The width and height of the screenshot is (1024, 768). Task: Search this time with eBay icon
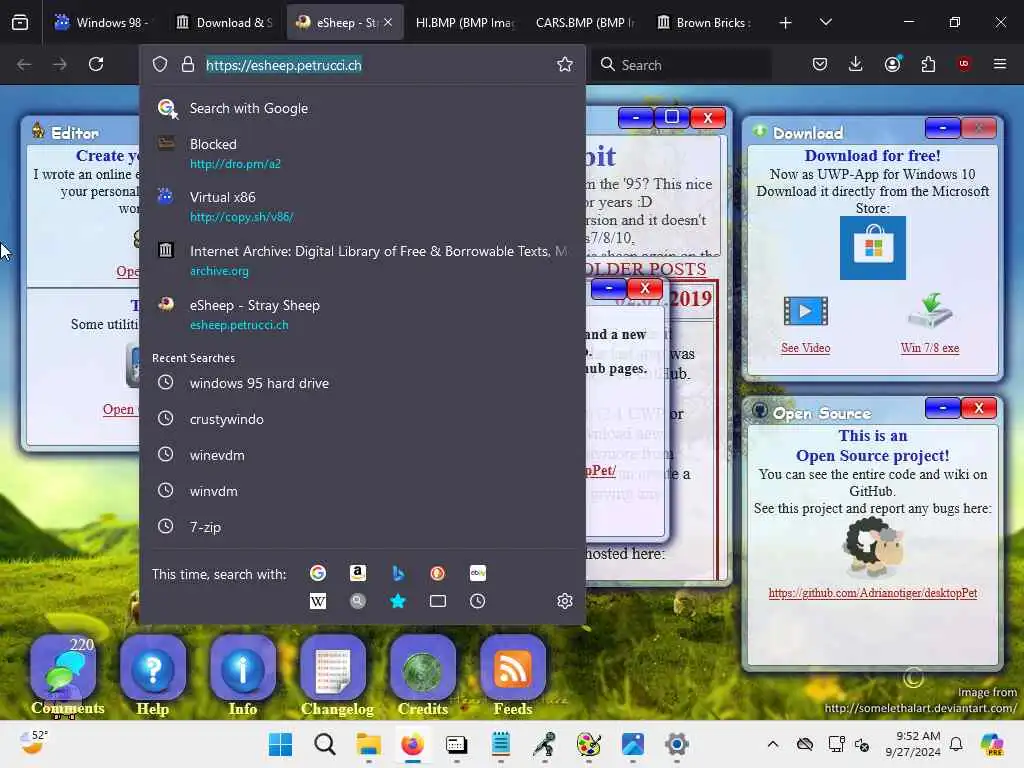tap(477, 573)
